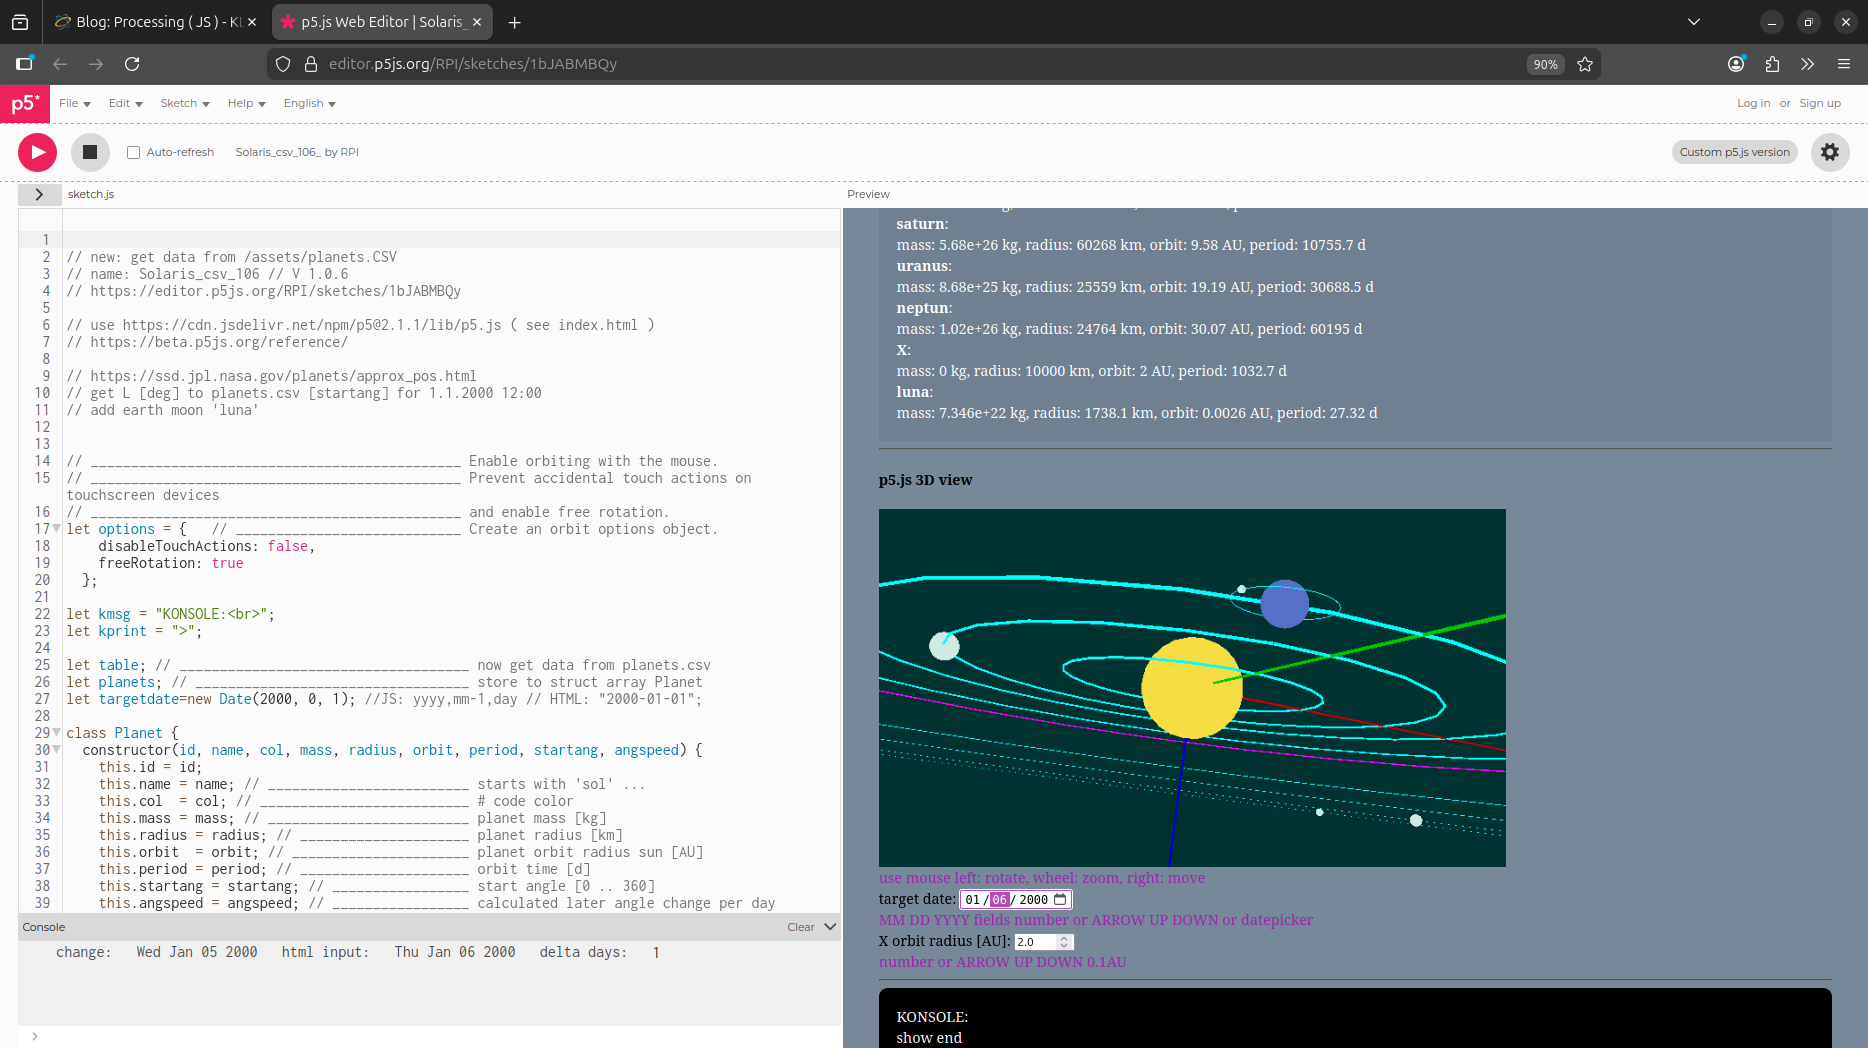Click the p5* logo icon
The height and width of the screenshot is (1048, 1868).
point(25,104)
